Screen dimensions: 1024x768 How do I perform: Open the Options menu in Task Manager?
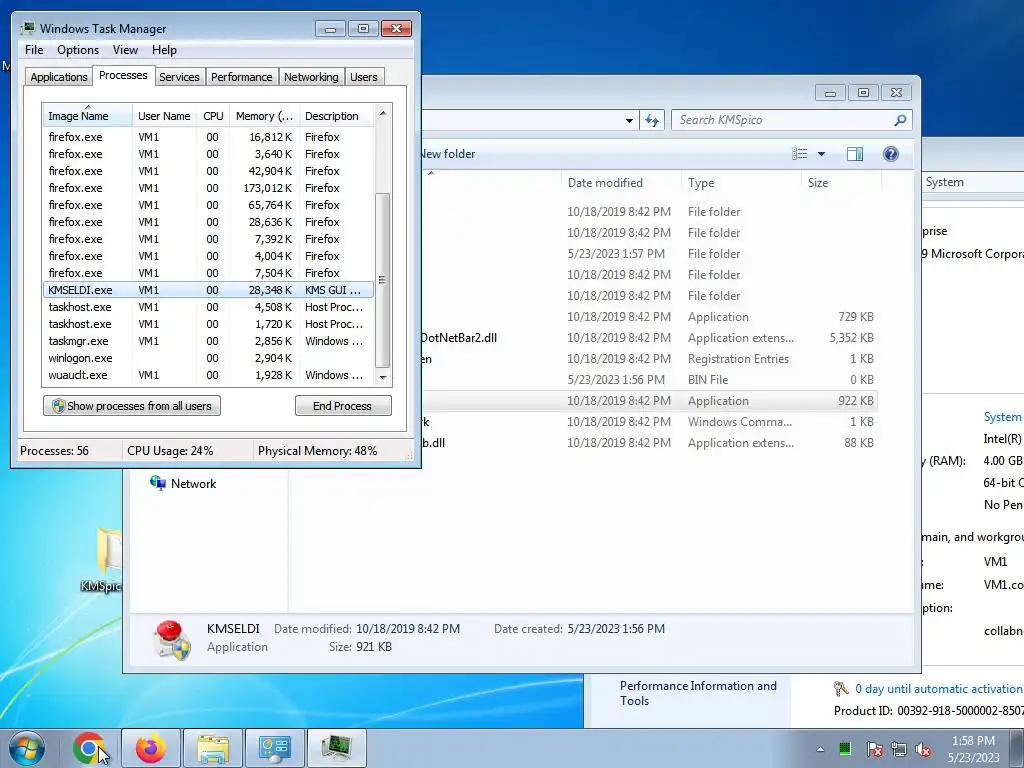click(78, 50)
